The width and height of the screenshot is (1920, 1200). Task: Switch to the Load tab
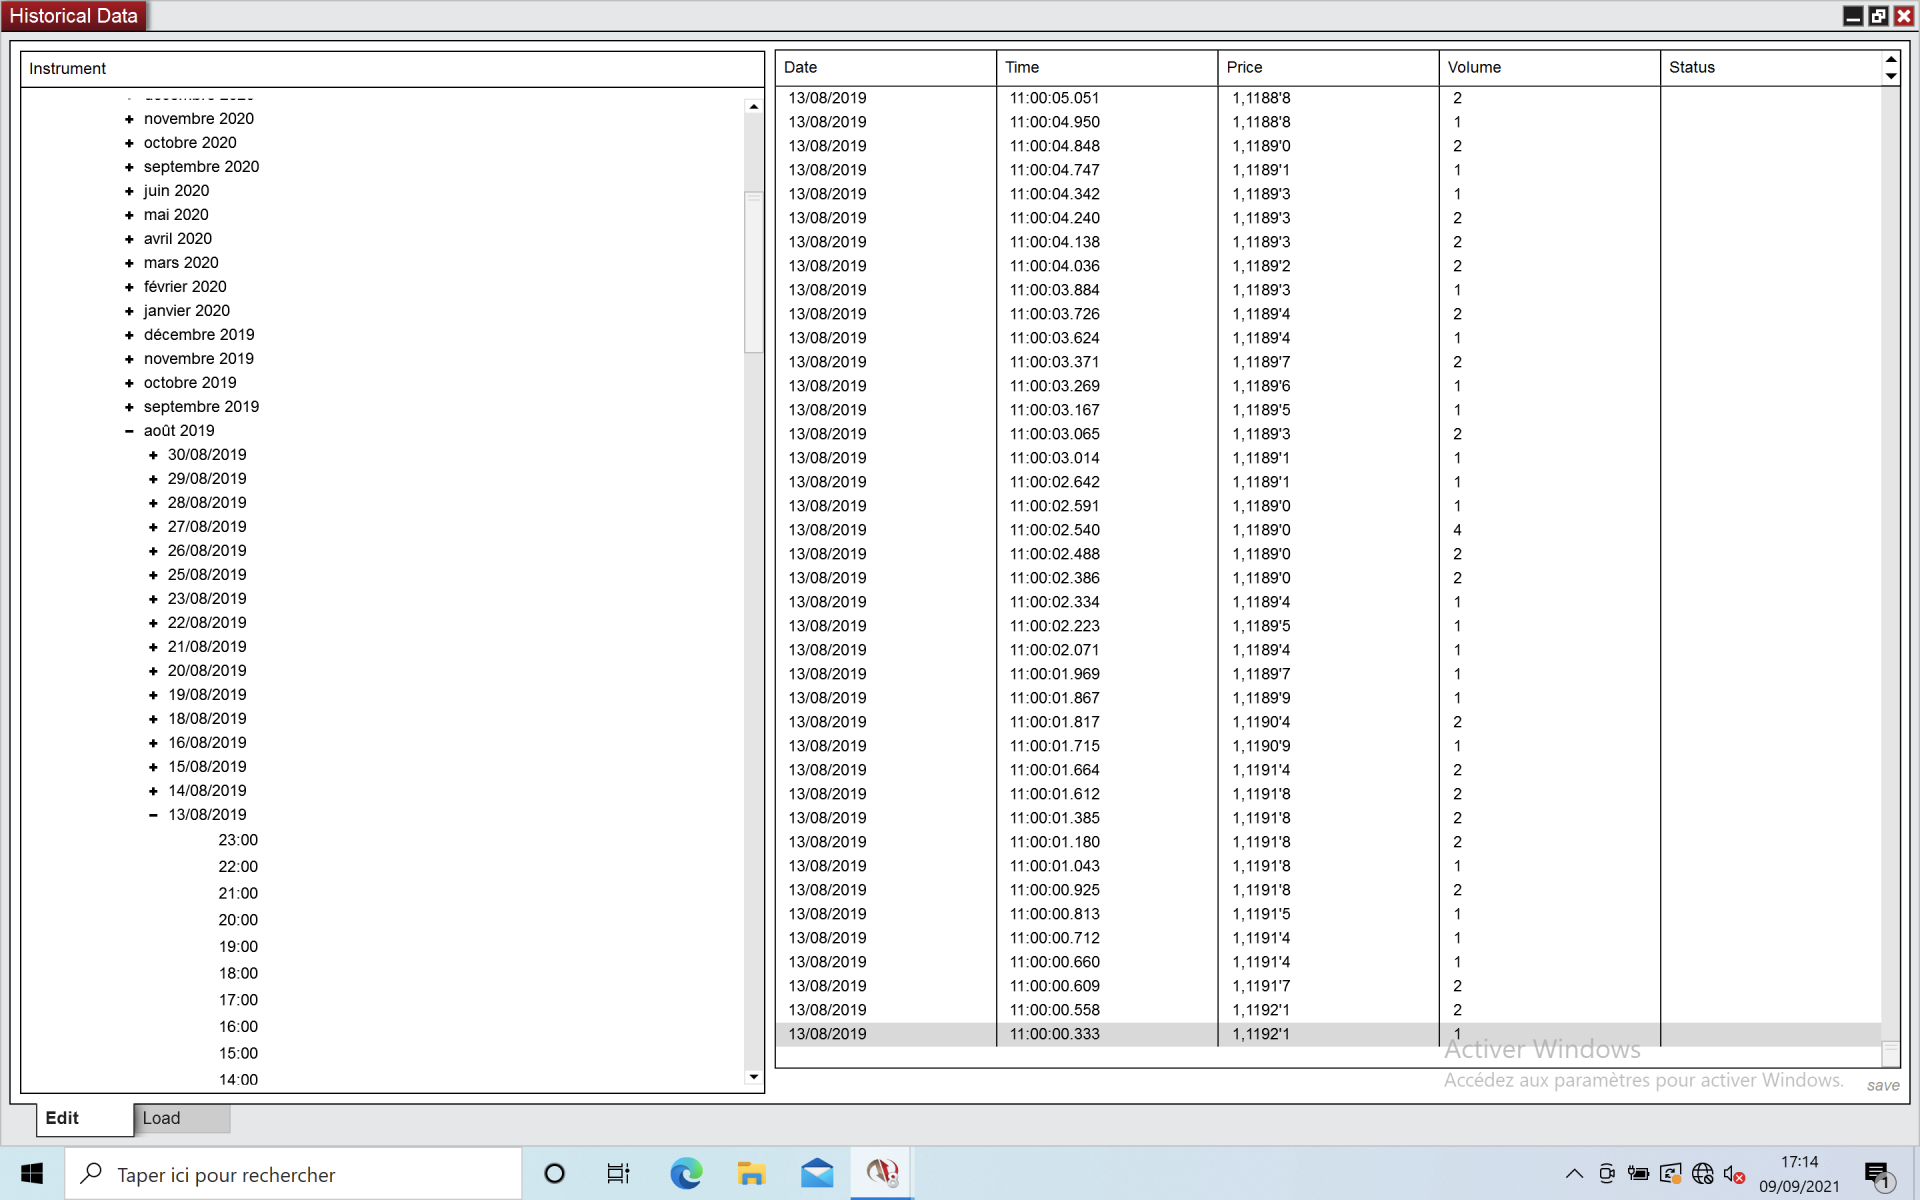pos(162,1118)
